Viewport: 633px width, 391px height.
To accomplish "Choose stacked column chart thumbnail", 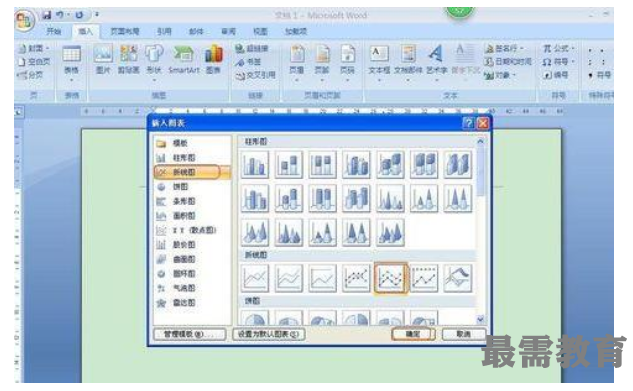I will point(289,165).
